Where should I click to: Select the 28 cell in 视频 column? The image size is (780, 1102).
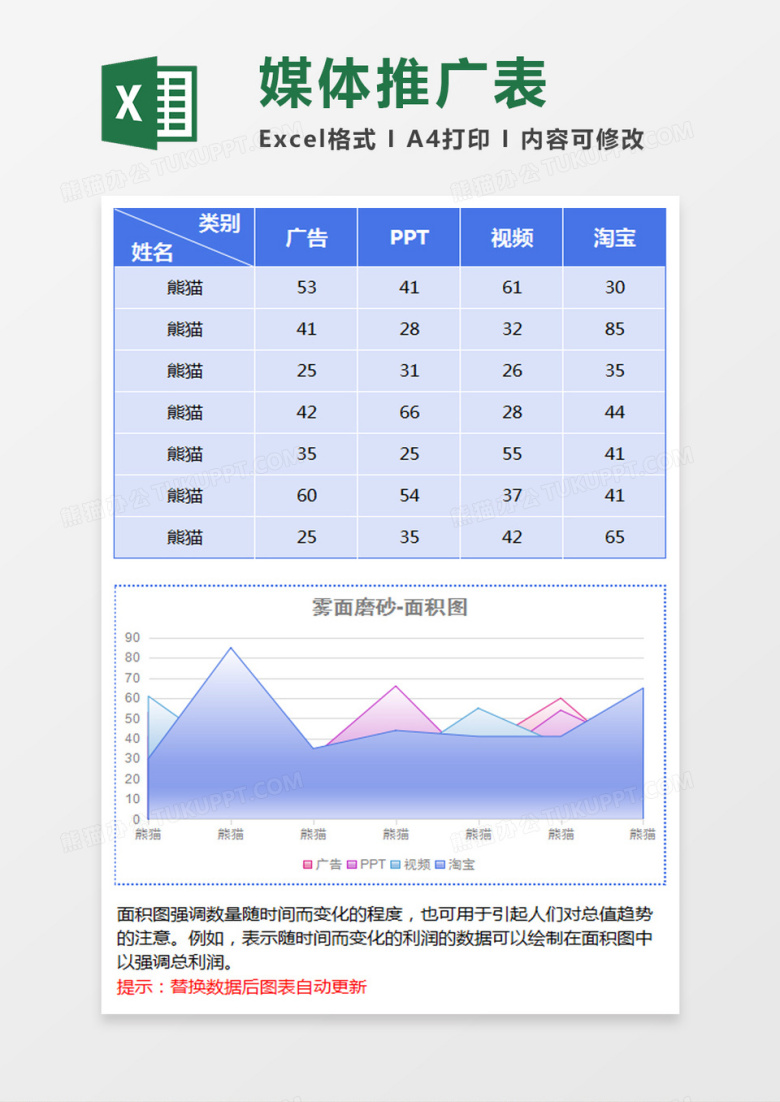[512, 412]
